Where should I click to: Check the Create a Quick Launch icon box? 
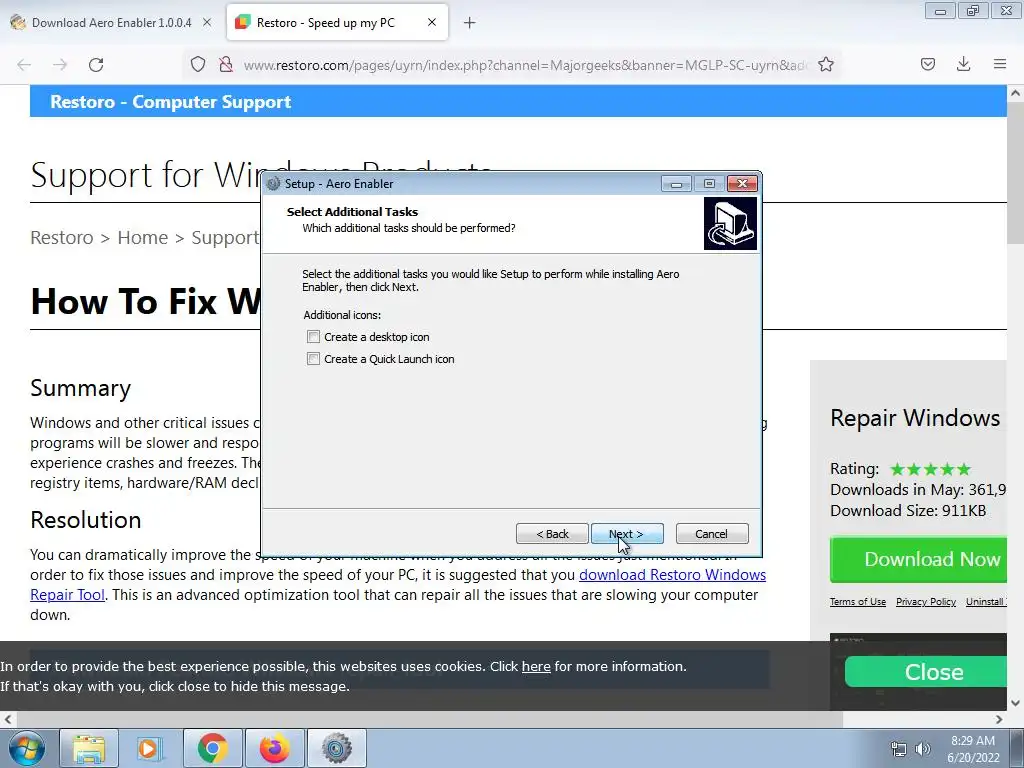pyautogui.click(x=313, y=359)
